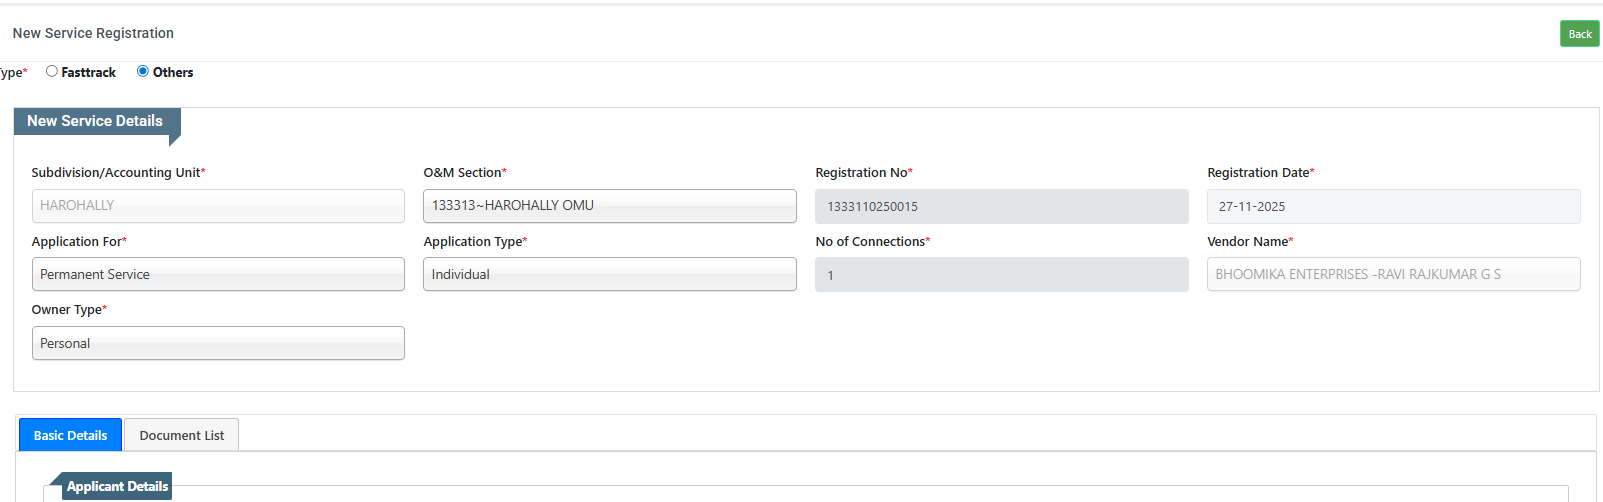Choose the Others radio option
This screenshot has width=1603, height=502.
point(143,71)
